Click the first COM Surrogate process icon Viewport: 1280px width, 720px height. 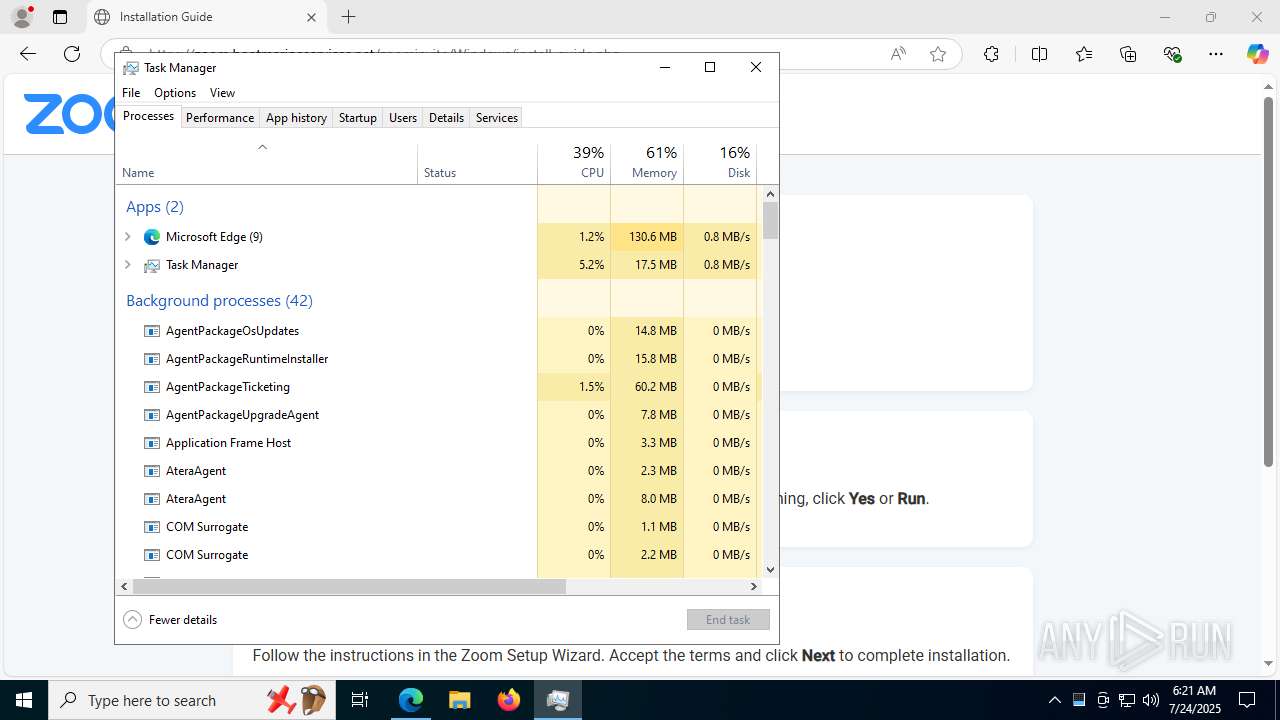click(x=152, y=527)
